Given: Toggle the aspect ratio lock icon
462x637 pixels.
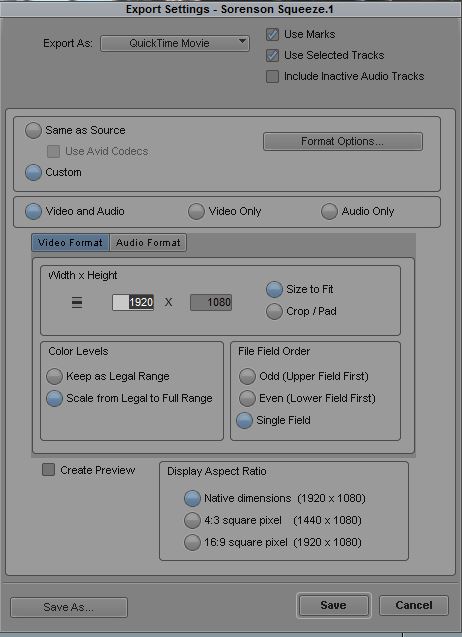Looking at the screenshot, I should pos(77,303).
